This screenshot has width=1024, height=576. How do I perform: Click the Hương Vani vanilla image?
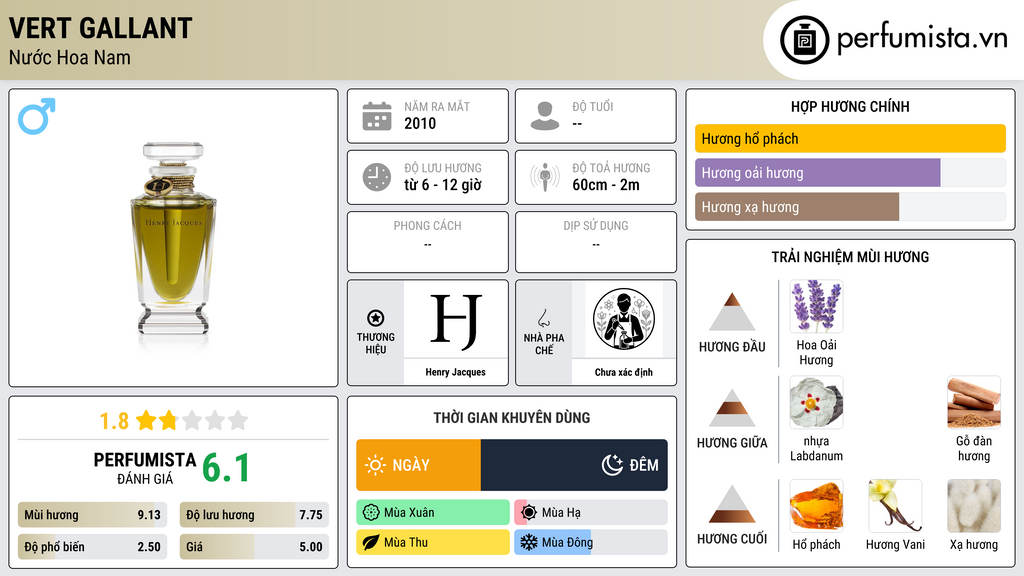[895, 505]
